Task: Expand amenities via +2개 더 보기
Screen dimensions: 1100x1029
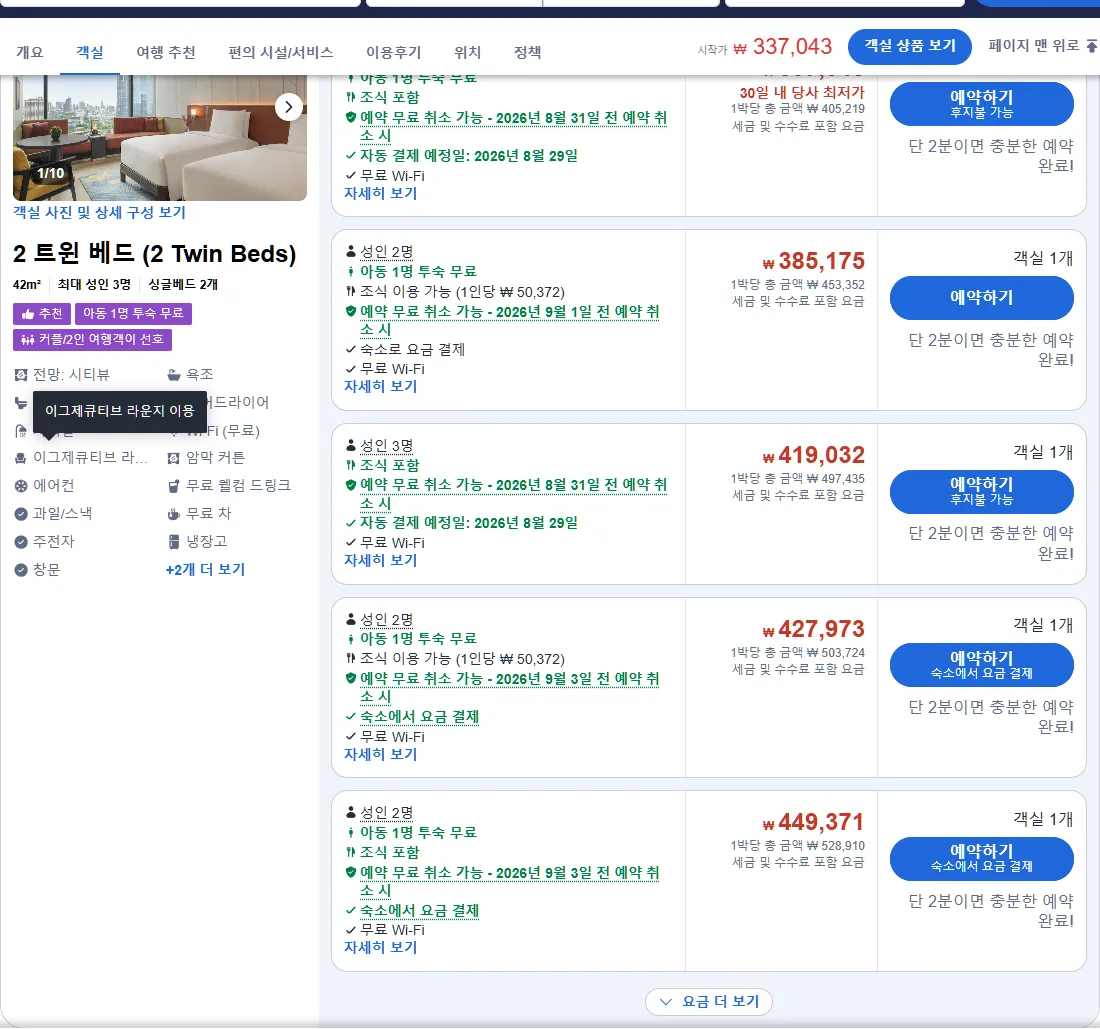Action: tap(205, 570)
